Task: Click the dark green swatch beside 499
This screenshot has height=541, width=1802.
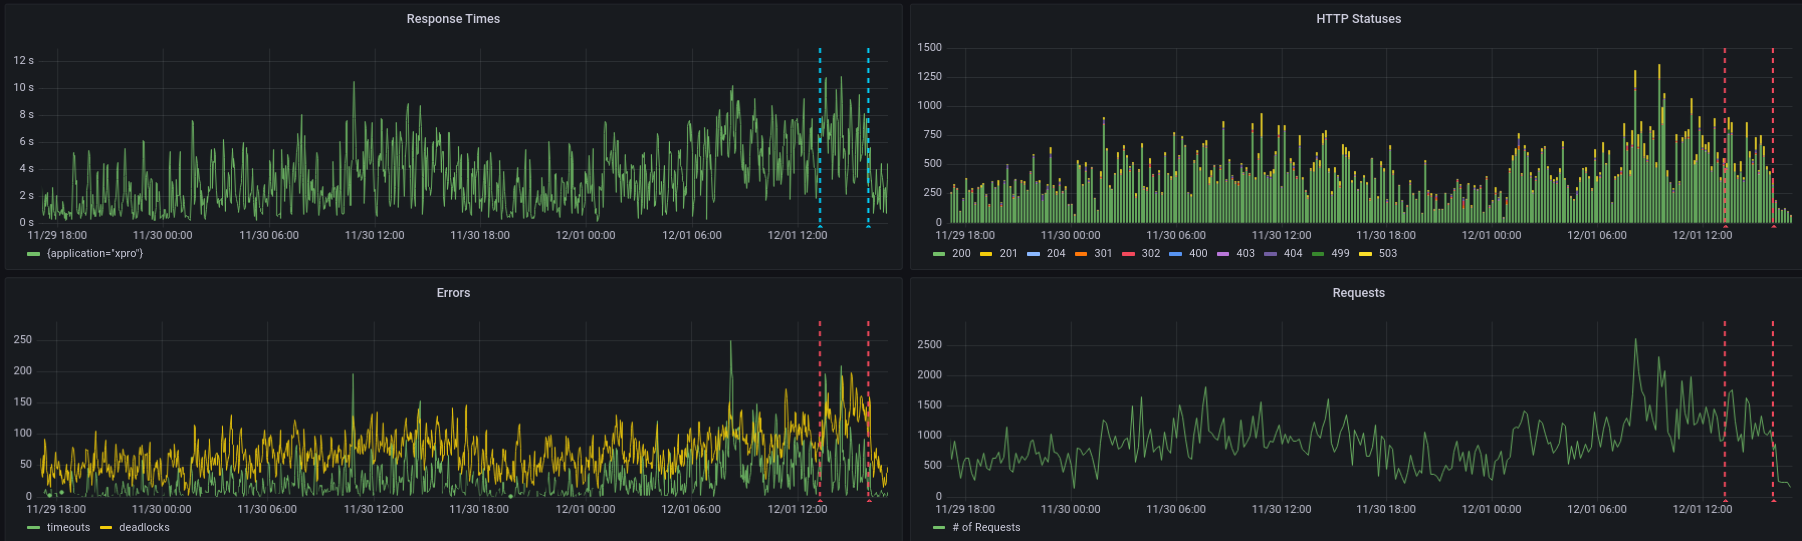Action: [x=1318, y=254]
